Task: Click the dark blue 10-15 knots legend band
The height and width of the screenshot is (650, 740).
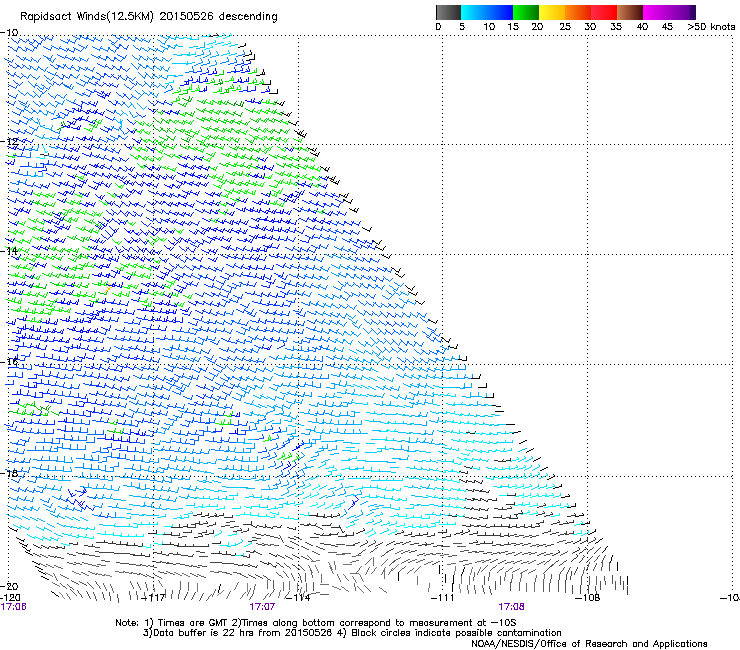Action: point(500,12)
